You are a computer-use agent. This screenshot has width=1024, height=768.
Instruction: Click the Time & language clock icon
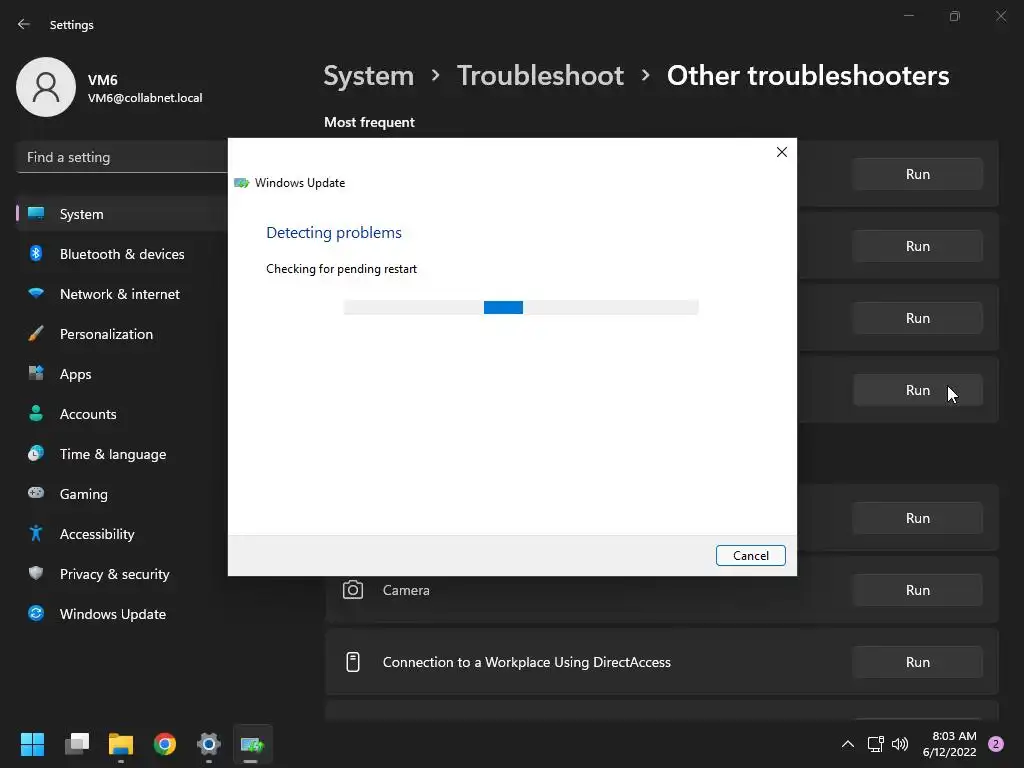click(36, 453)
